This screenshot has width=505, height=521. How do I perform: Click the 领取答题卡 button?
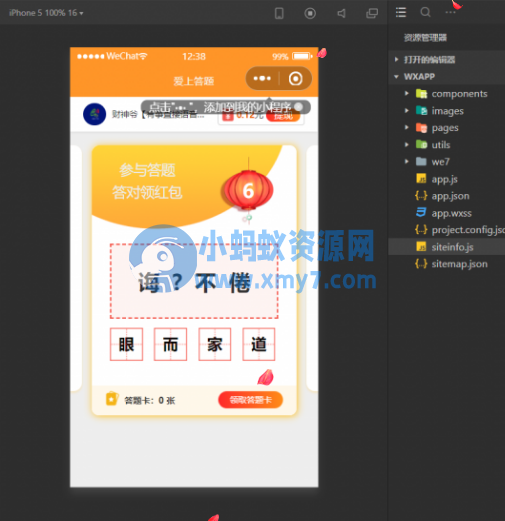coord(251,400)
